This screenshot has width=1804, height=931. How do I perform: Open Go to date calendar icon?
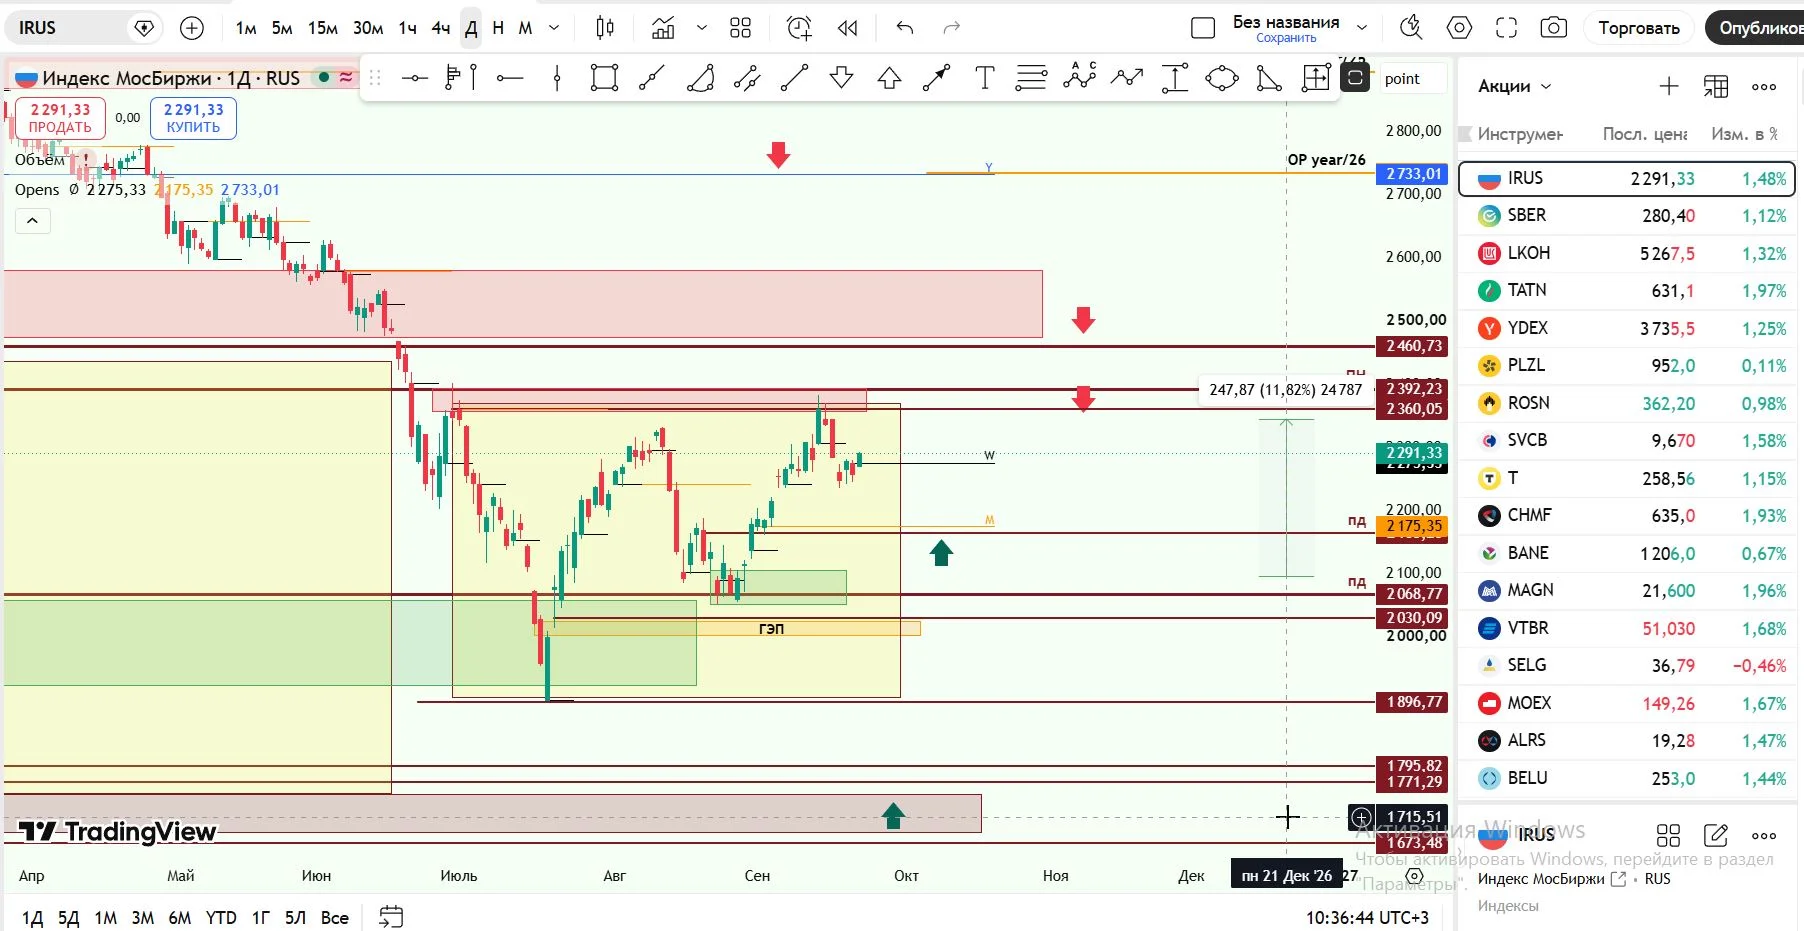tap(391, 917)
